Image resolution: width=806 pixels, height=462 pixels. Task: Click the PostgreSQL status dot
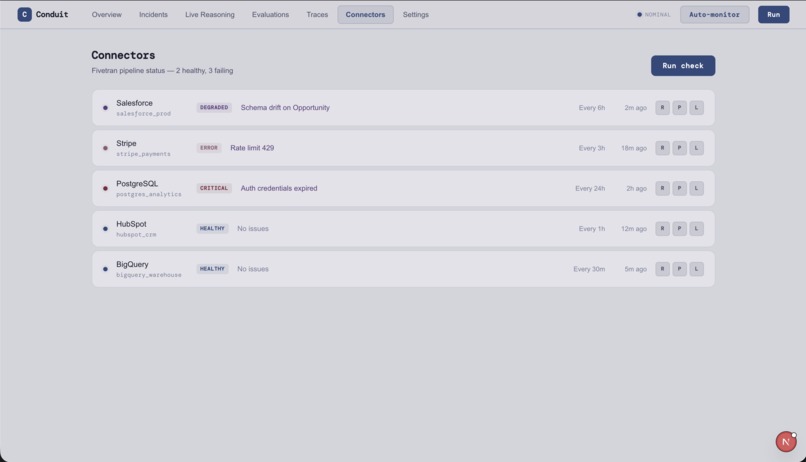point(105,189)
